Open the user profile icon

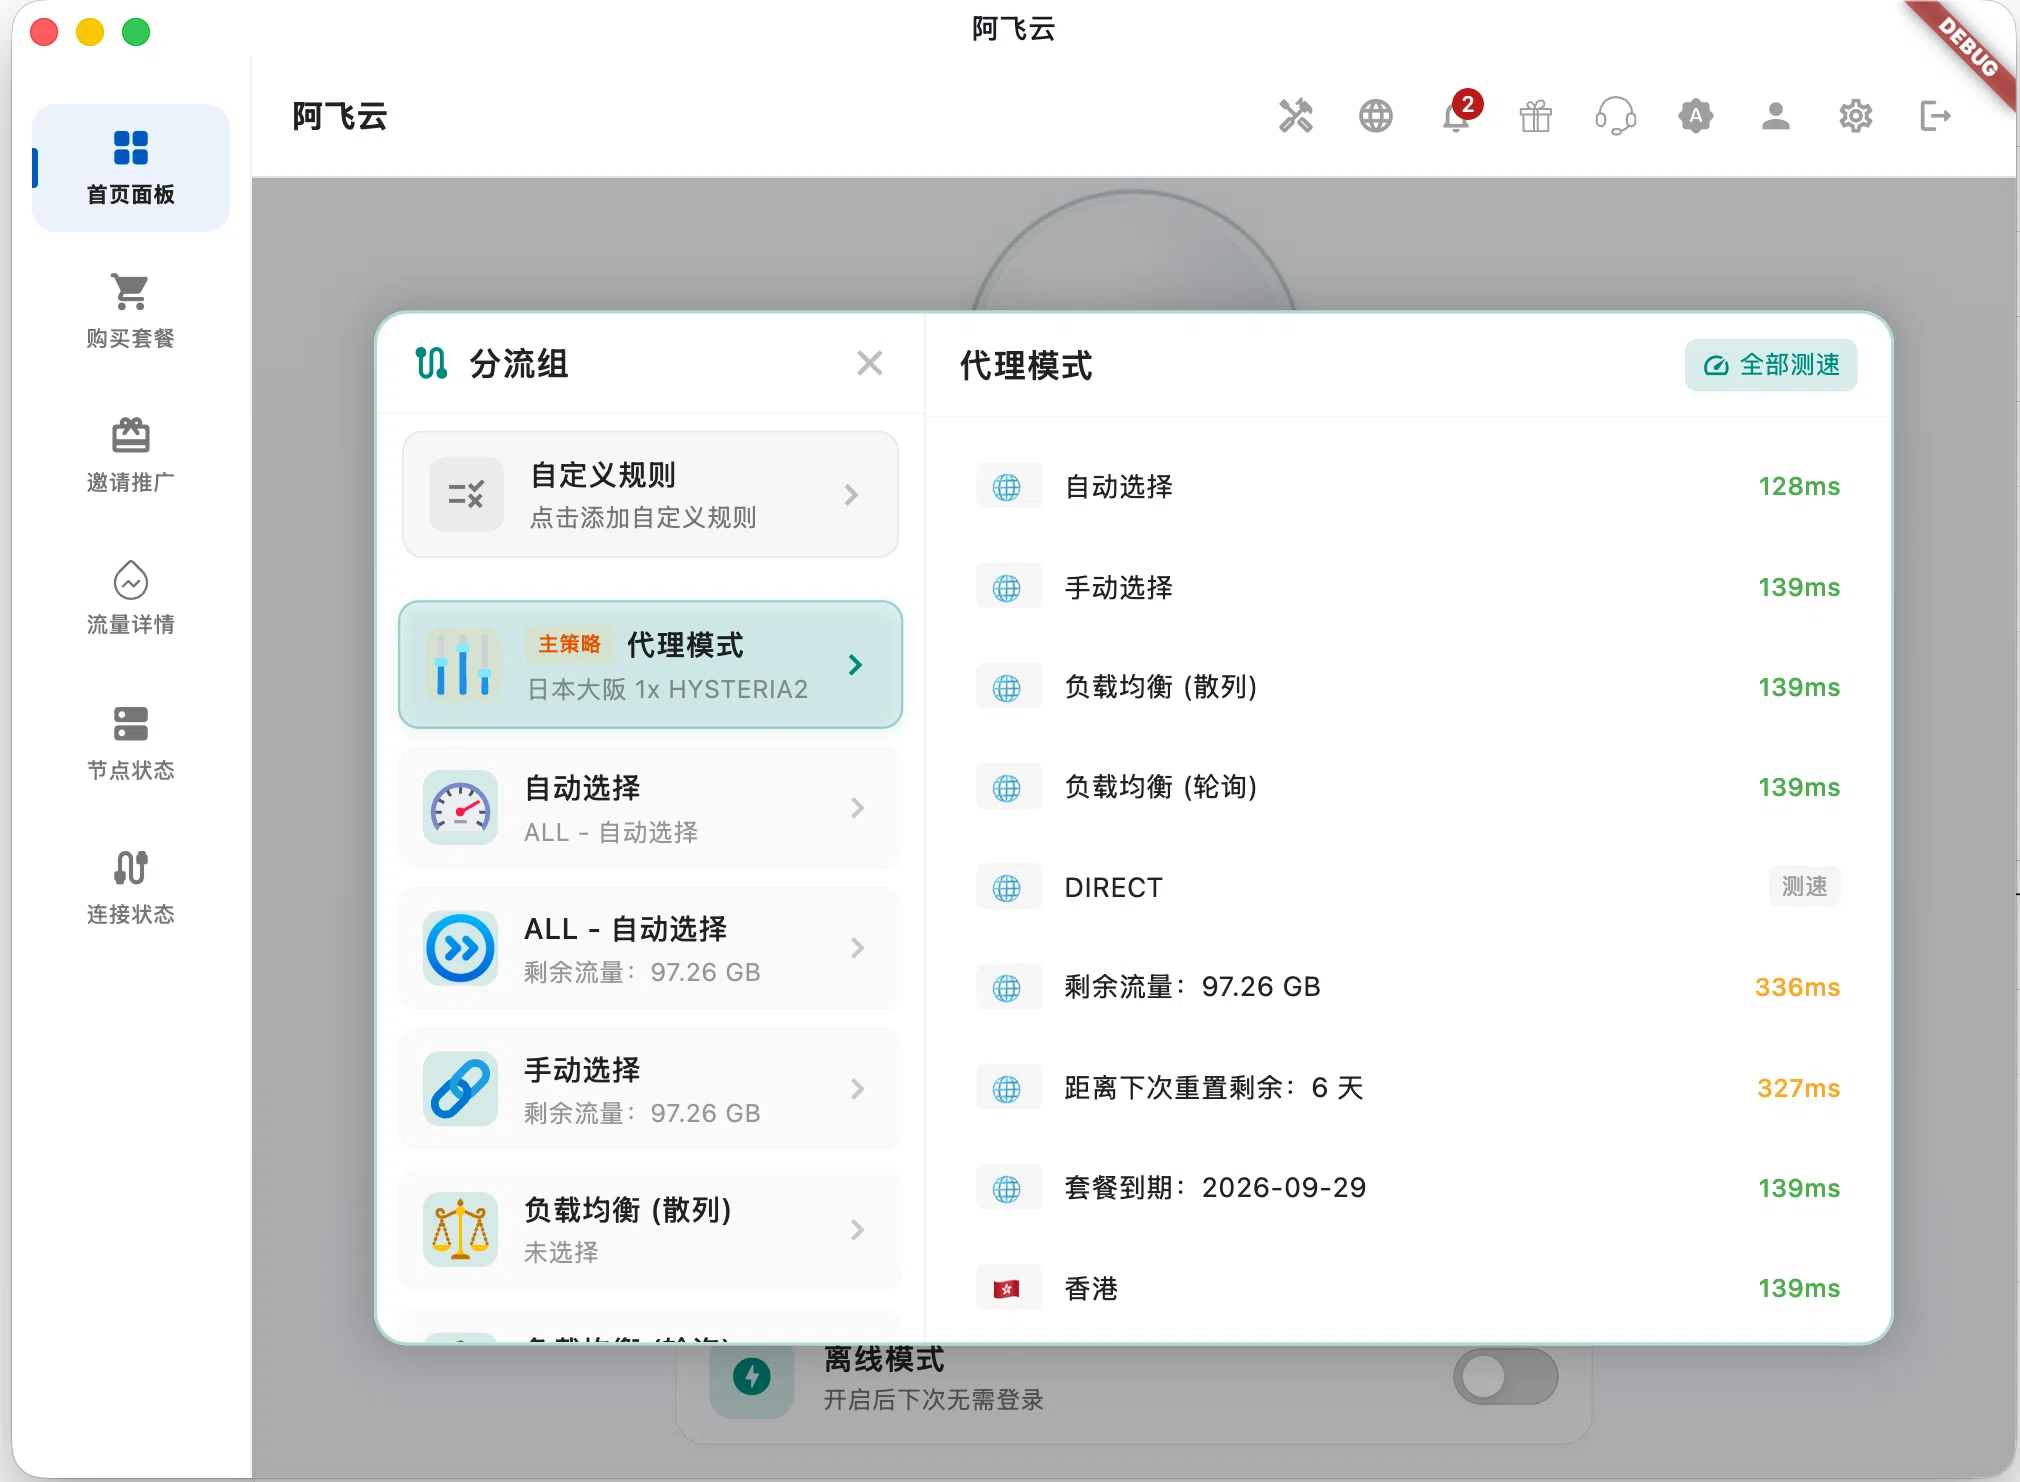tap(1775, 116)
